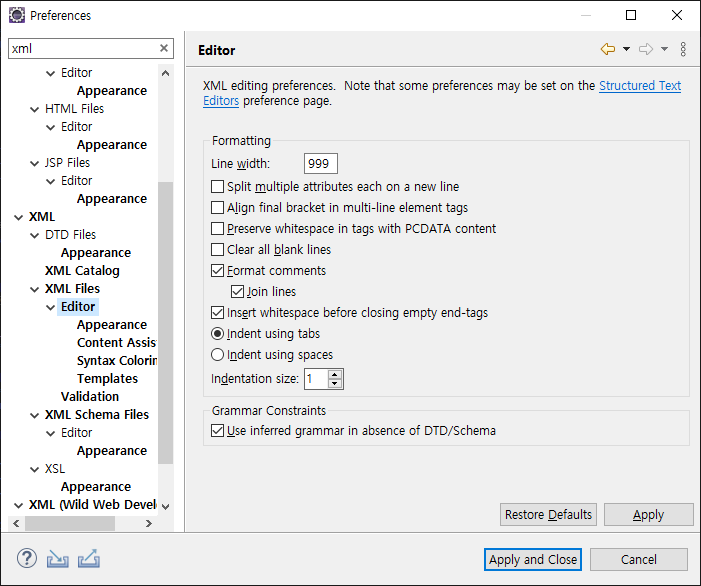This screenshot has height=586, width=701.
Task: Click the tree vertical scrollbar thumb
Action: pos(165,323)
